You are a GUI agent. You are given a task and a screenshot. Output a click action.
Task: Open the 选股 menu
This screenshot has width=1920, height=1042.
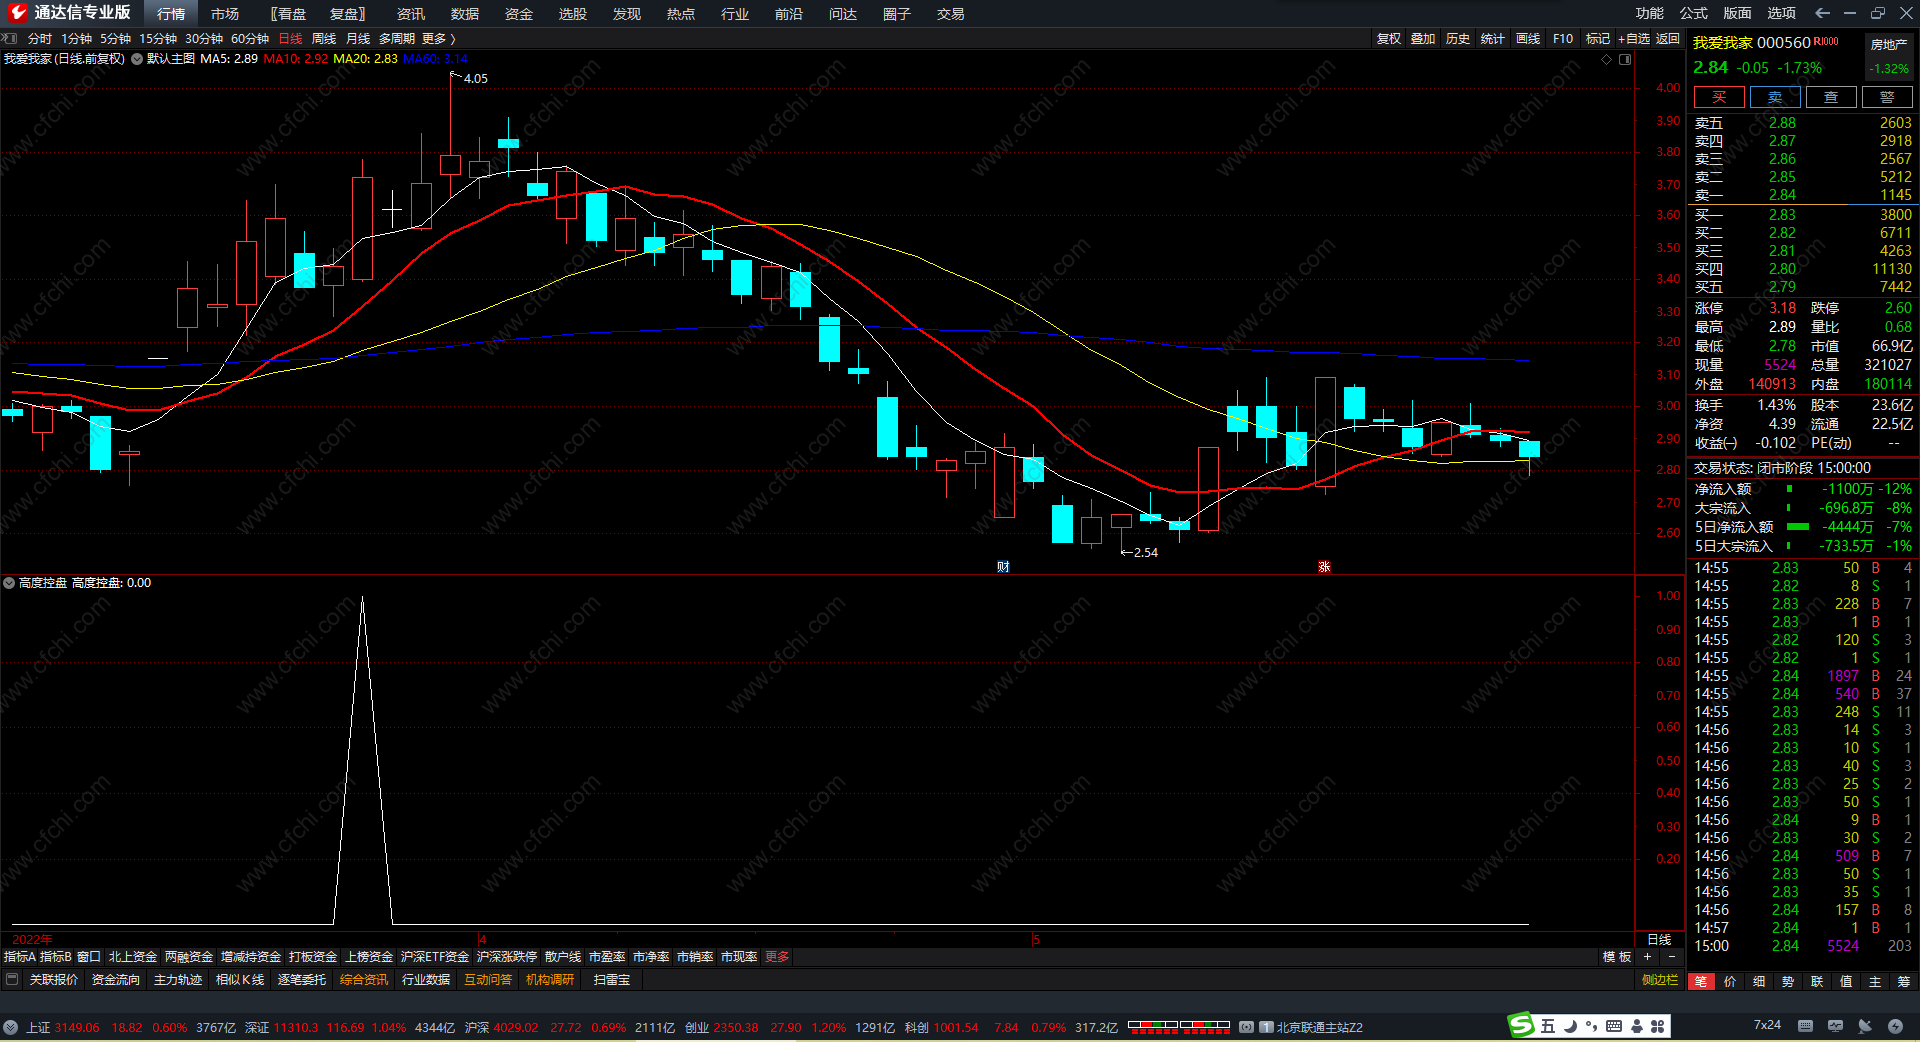click(x=573, y=14)
